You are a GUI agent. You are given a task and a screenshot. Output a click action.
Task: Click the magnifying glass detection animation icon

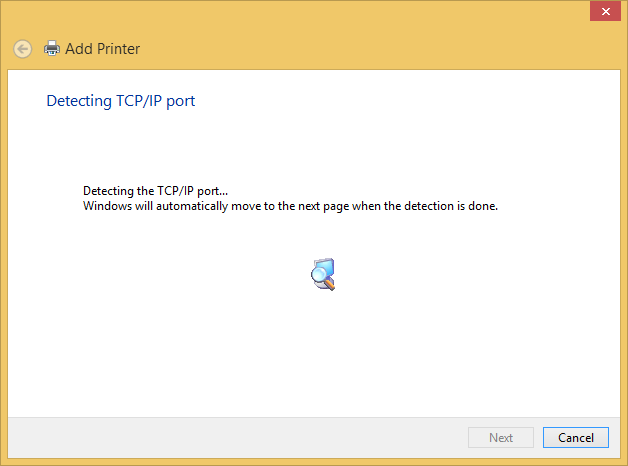[323, 274]
